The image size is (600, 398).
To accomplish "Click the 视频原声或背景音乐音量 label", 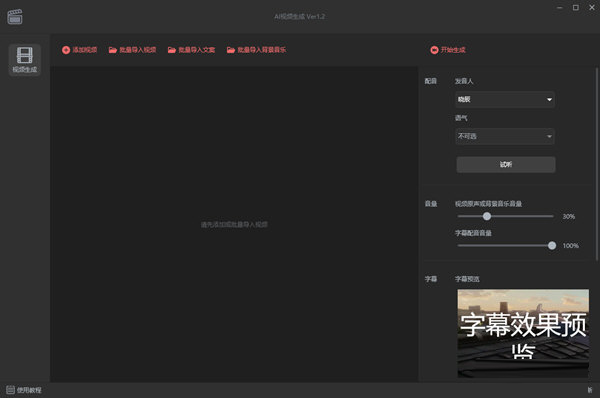I will coord(488,204).
